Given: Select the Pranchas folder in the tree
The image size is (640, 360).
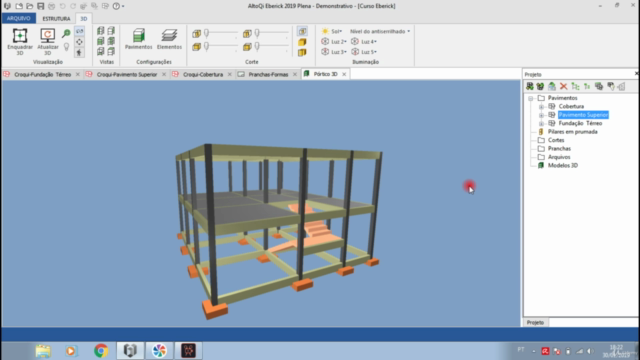Looking at the screenshot, I should 559,149.
